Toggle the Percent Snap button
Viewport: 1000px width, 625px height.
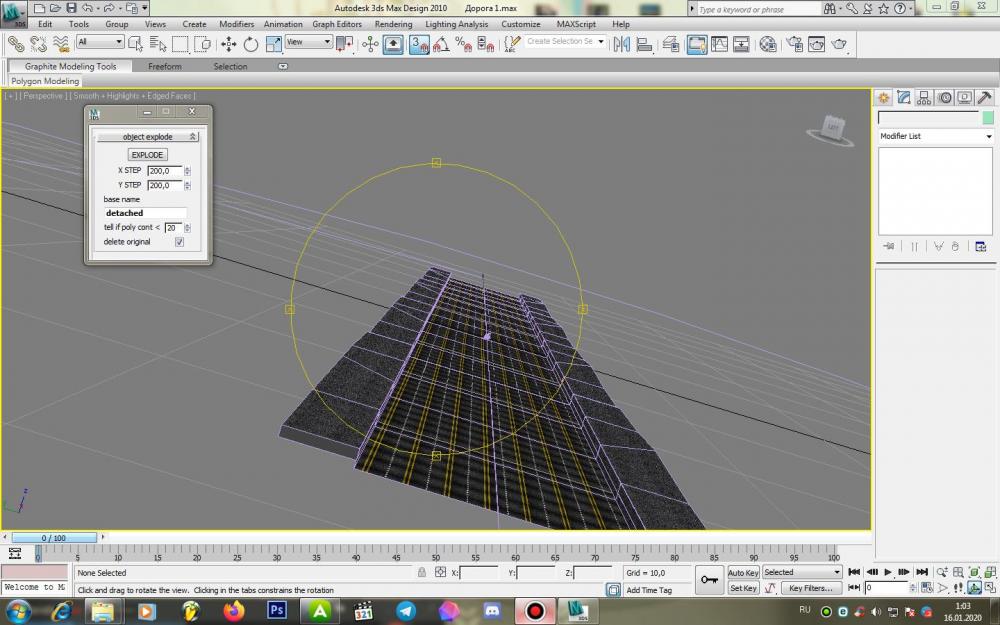(x=464, y=43)
